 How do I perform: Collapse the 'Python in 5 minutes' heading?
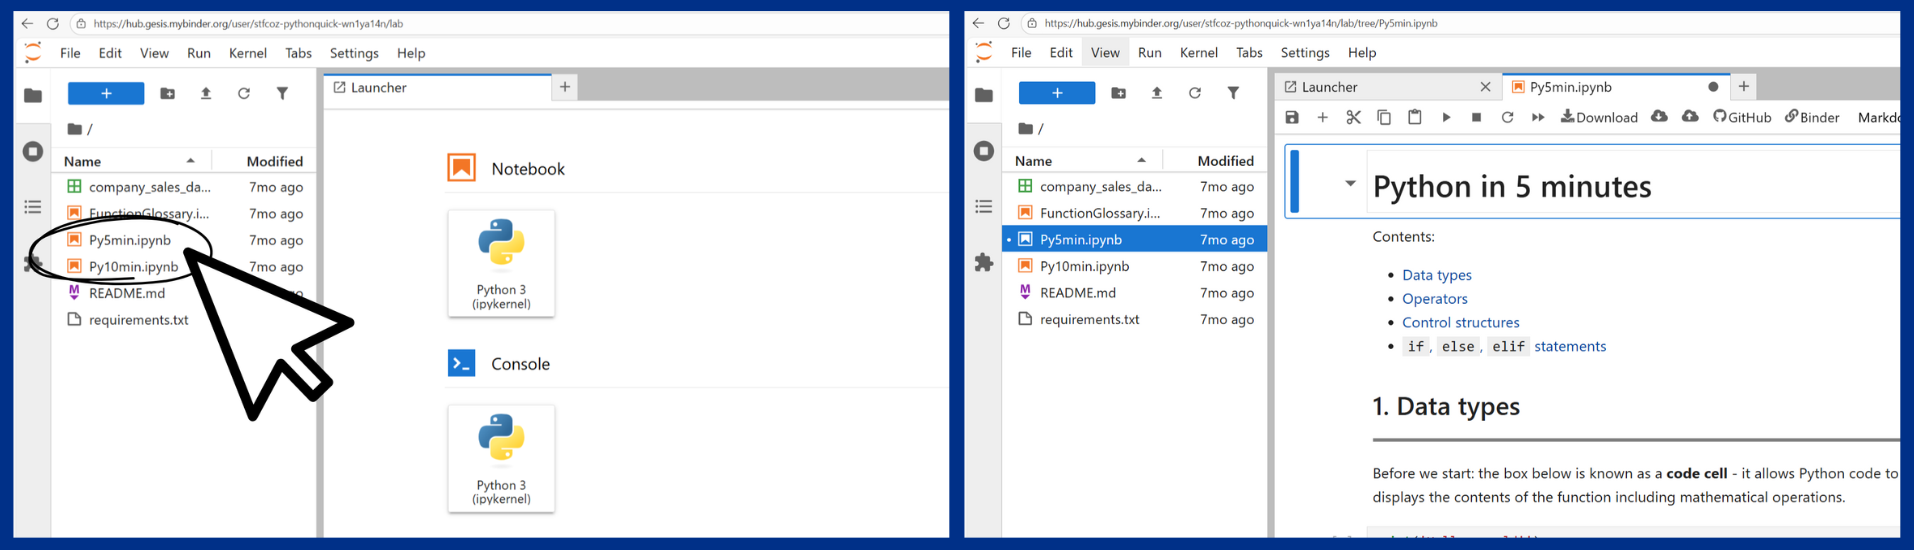click(1350, 184)
